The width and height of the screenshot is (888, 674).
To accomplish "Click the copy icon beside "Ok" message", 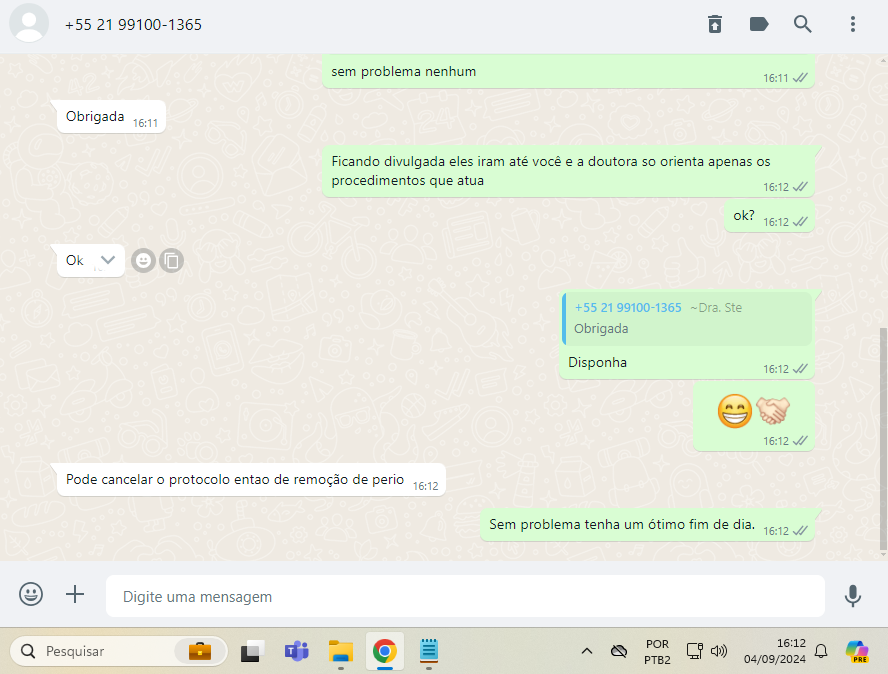I will [172, 260].
